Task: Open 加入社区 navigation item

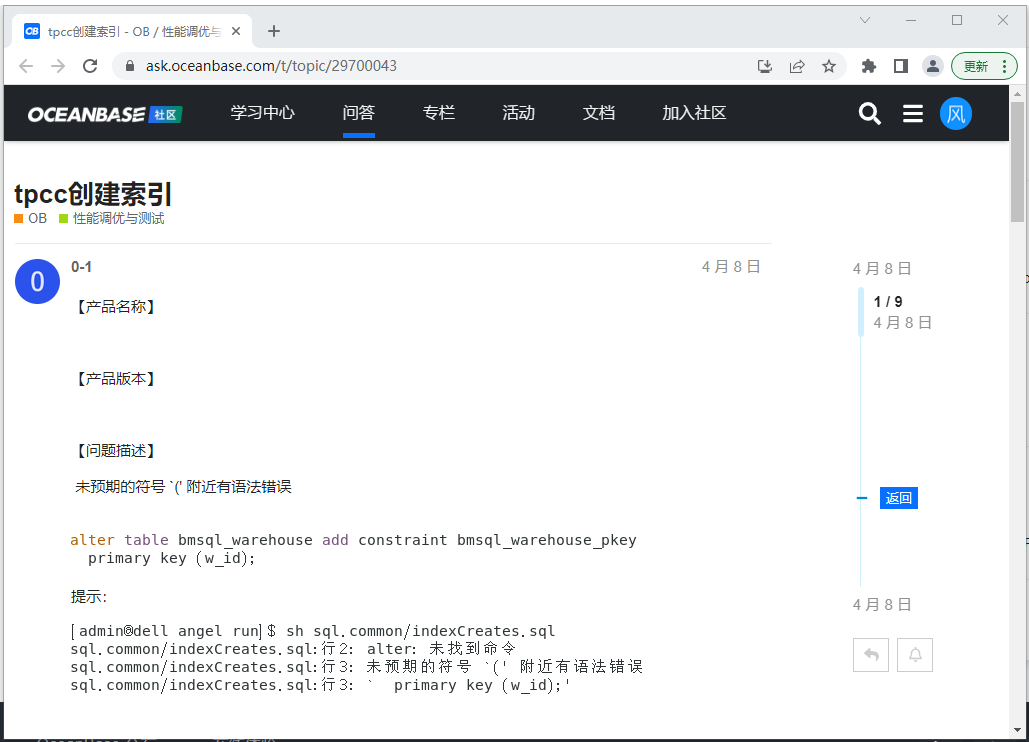Action: [694, 113]
